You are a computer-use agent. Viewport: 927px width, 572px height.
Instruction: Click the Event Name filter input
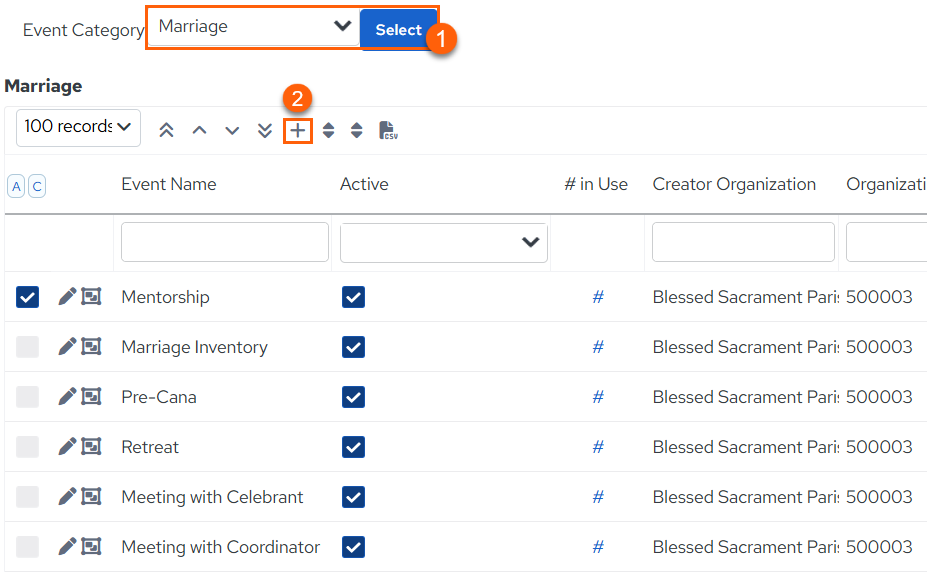coord(225,242)
